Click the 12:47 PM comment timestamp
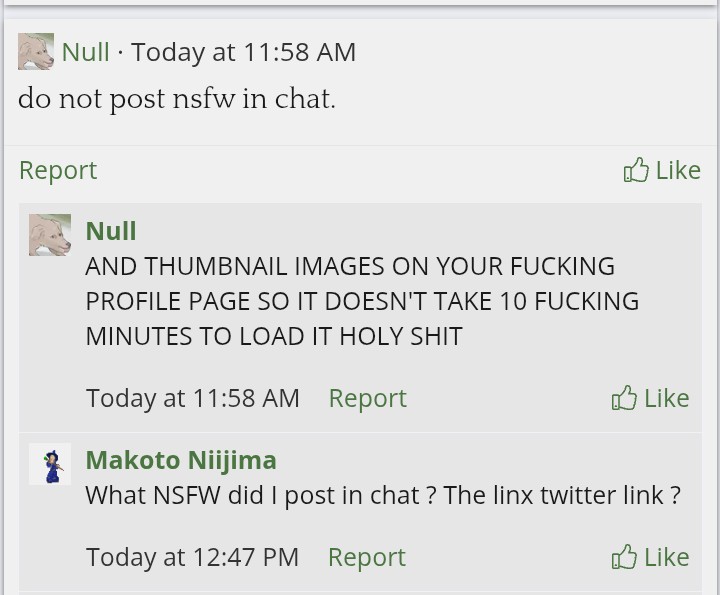The width and height of the screenshot is (720, 595). click(x=192, y=557)
